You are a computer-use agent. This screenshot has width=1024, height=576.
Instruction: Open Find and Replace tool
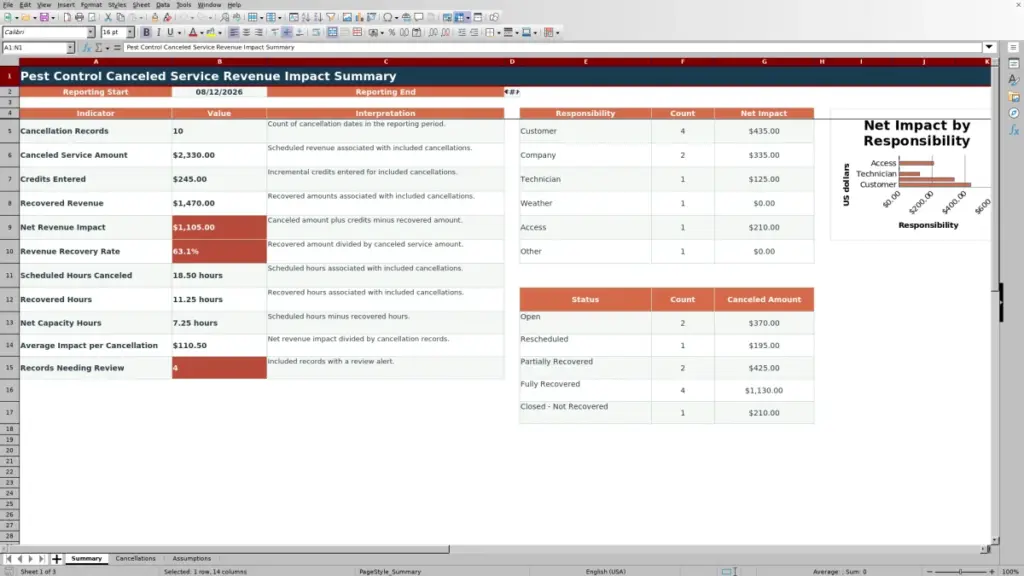pyautogui.click(x=225, y=18)
